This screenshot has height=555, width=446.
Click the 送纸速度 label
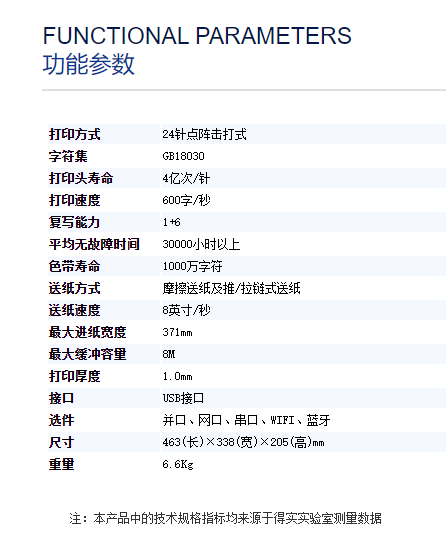pyautogui.click(x=75, y=310)
